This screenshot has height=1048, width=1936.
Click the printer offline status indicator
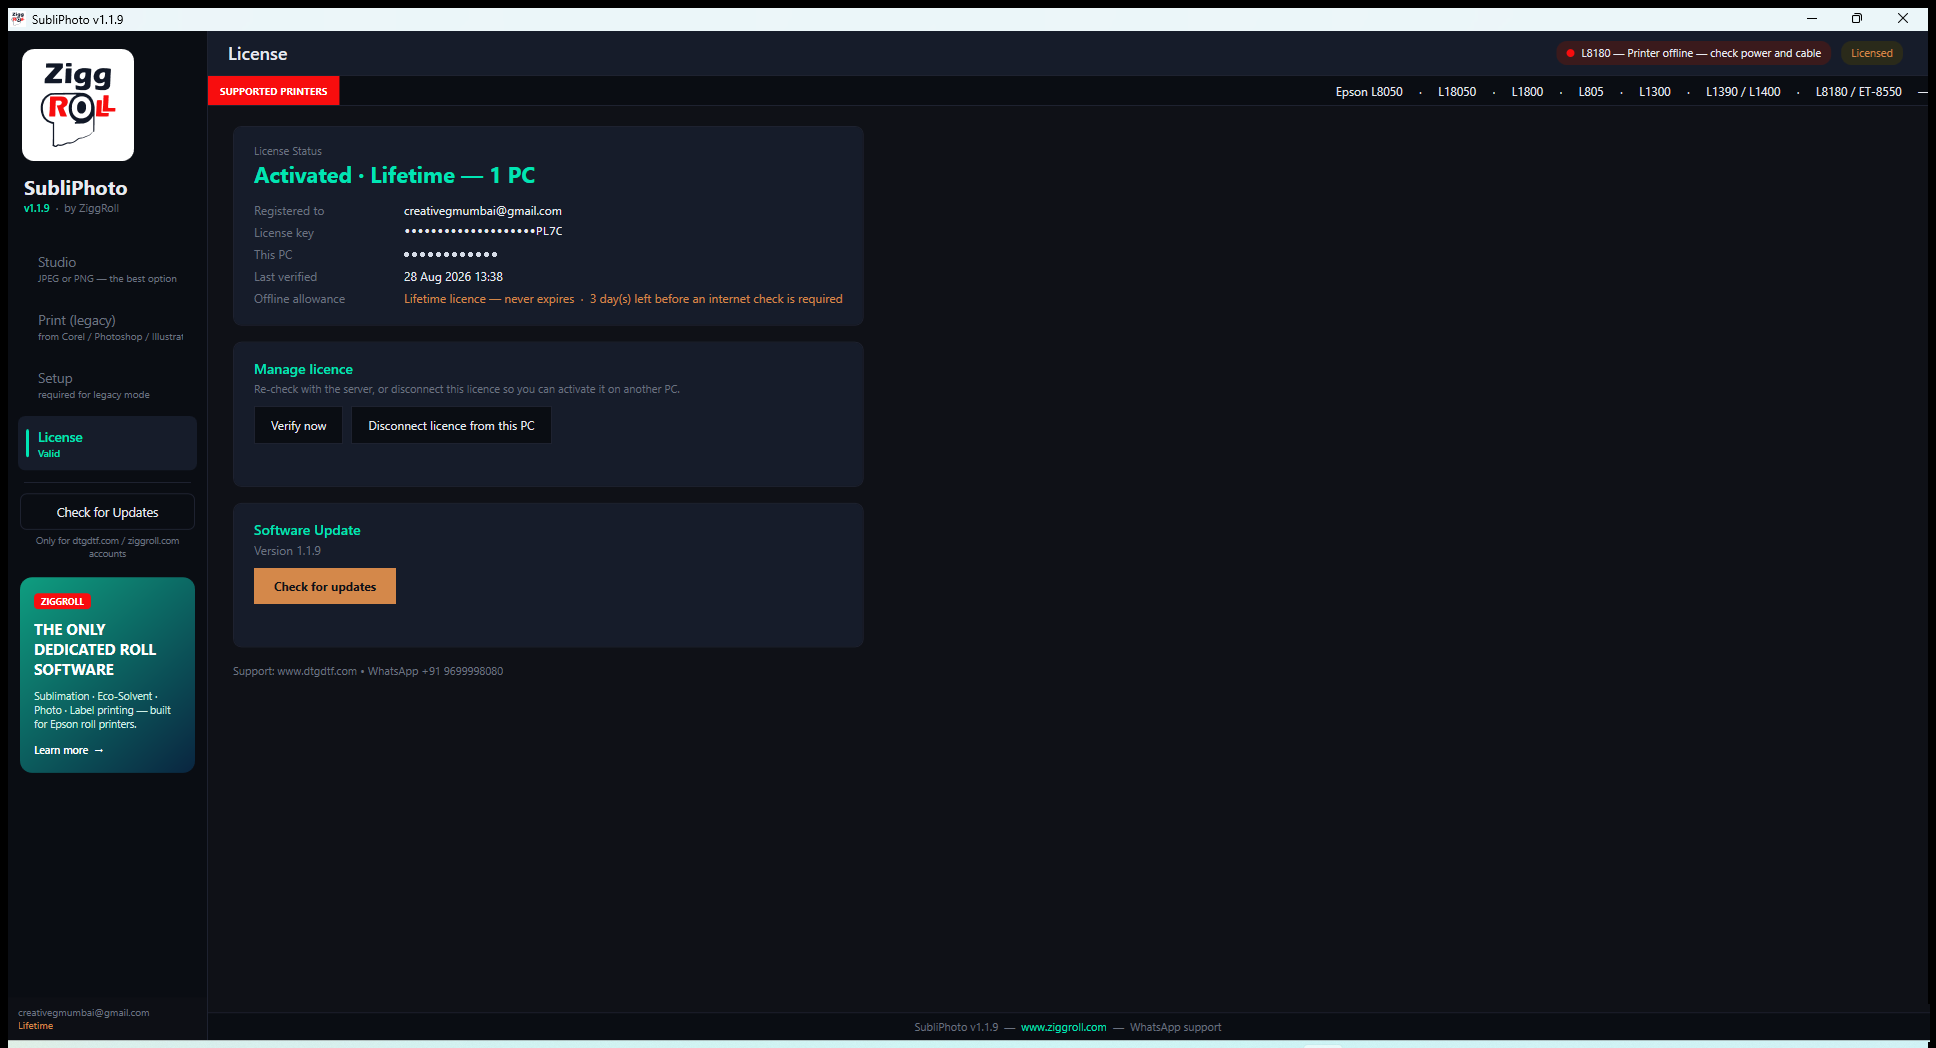(1694, 53)
